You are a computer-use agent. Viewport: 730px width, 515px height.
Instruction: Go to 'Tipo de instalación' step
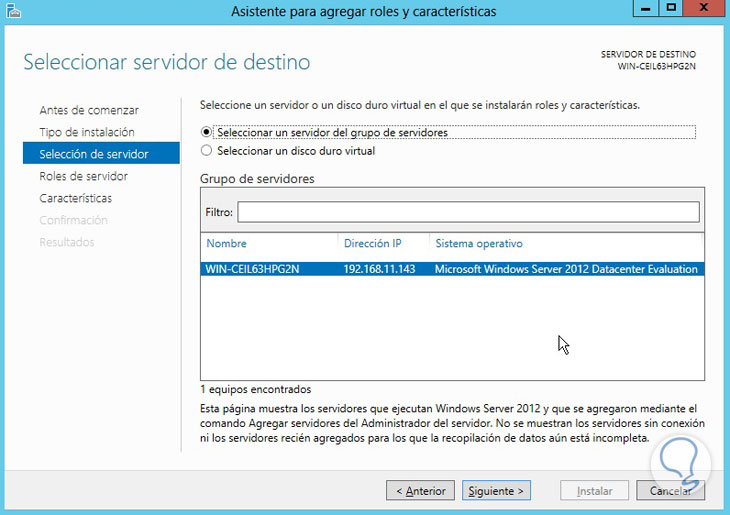click(87, 132)
